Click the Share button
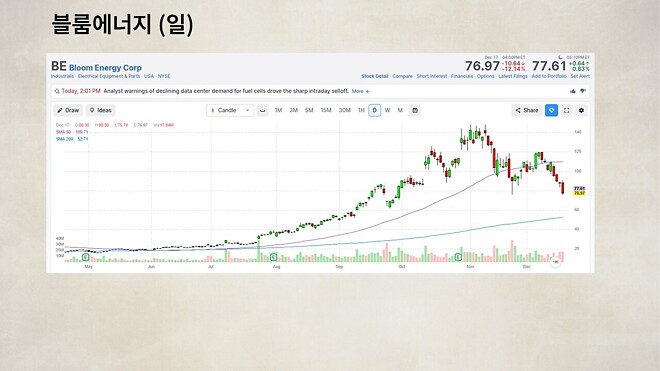Screen dimensions: 660x371 coord(527,110)
